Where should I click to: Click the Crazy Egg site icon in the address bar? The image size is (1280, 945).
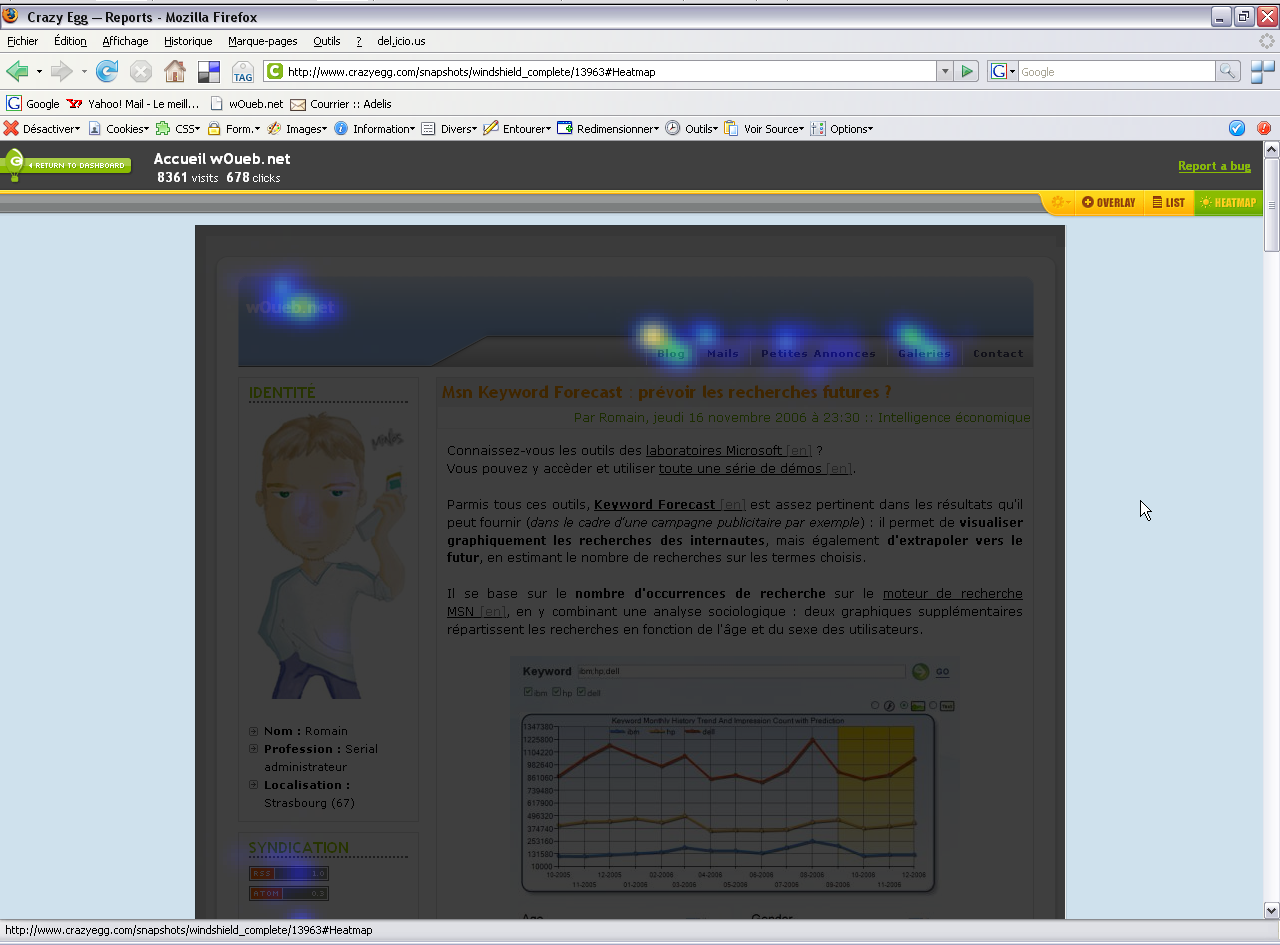[274, 71]
